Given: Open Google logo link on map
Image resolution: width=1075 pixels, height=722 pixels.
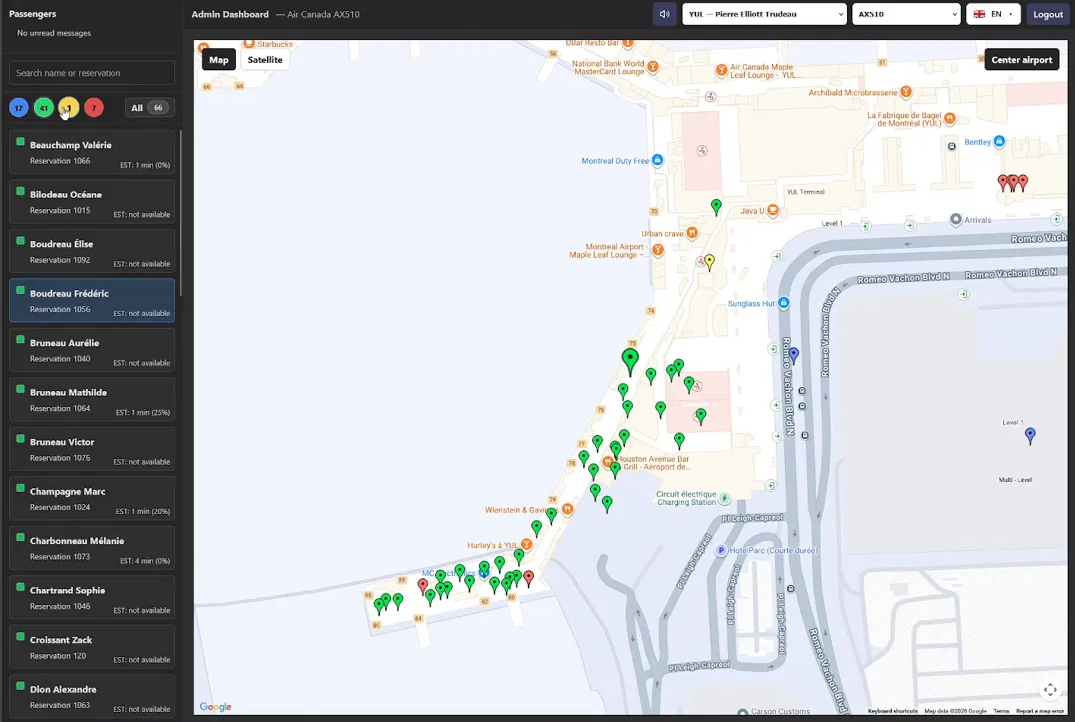Looking at the screenshot, I should [x=215, y=706].
